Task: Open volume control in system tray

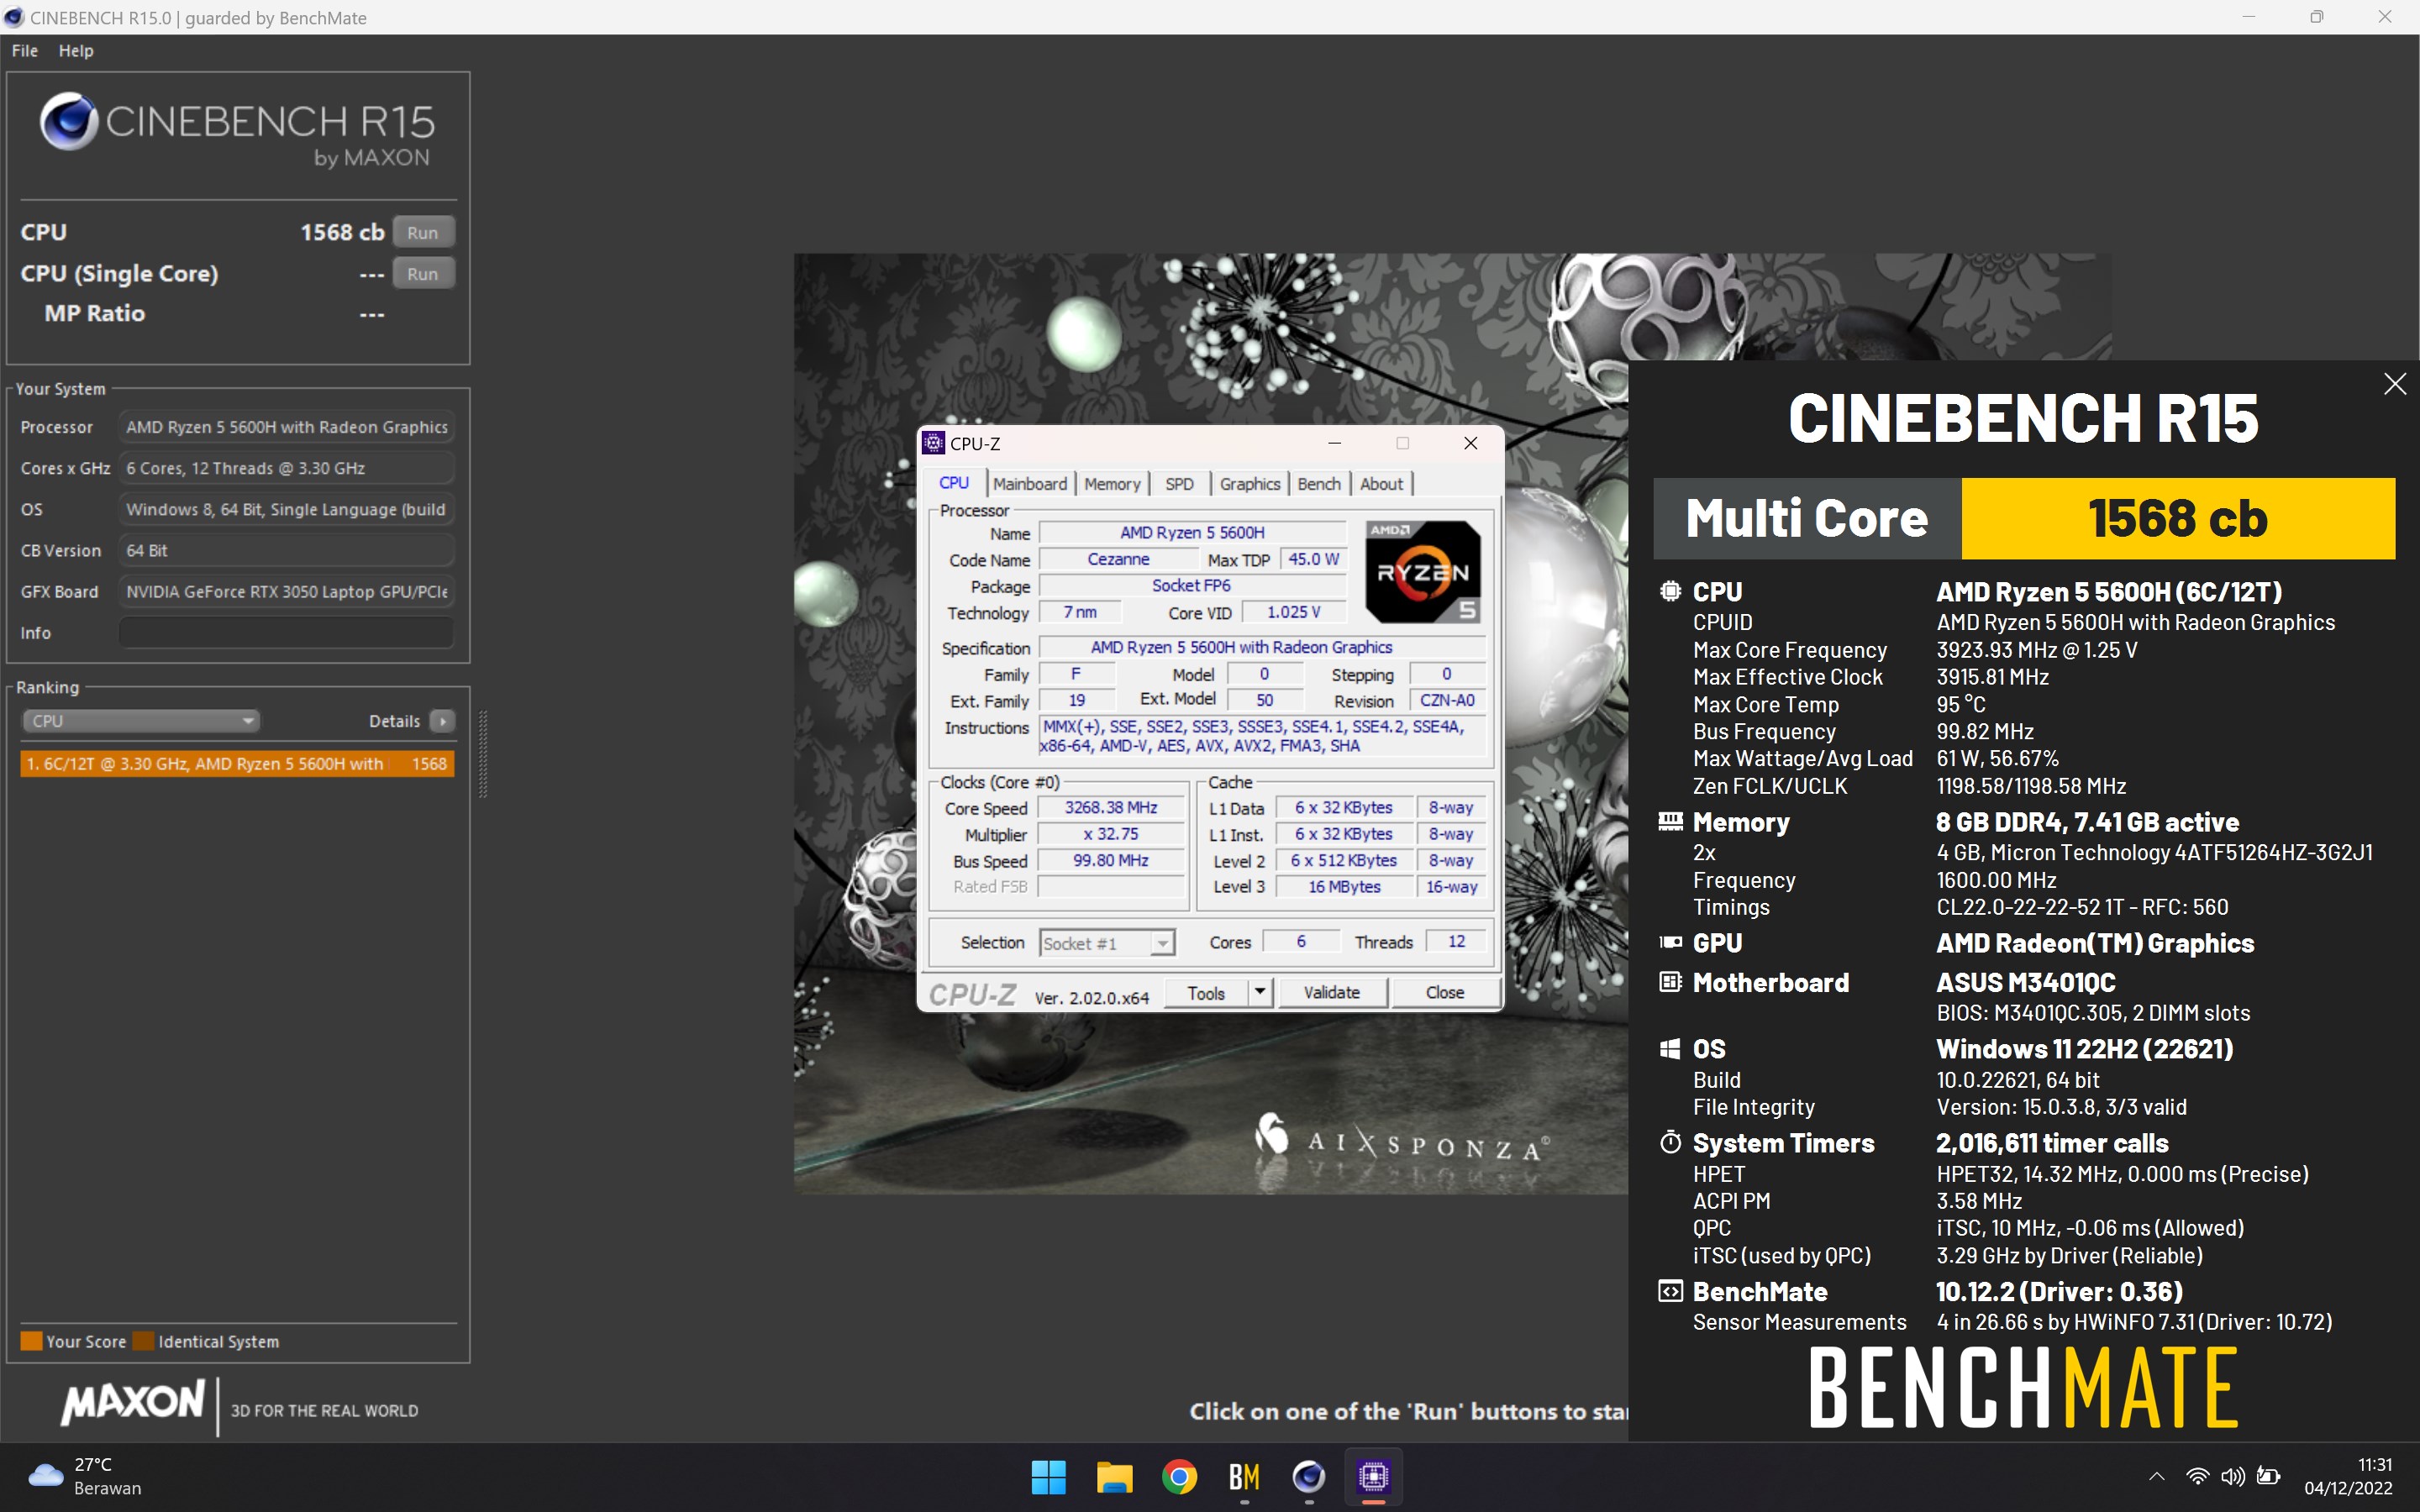Action: coord(2232,1476)
